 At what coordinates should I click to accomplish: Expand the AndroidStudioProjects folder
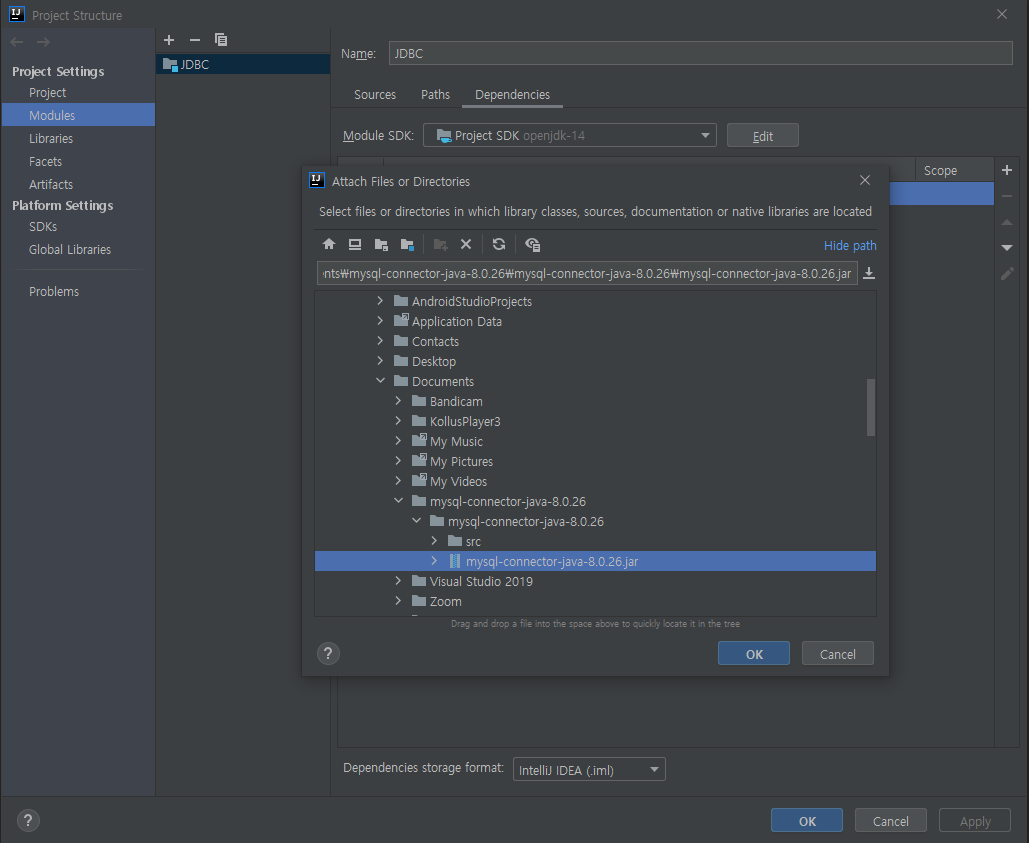380,301
